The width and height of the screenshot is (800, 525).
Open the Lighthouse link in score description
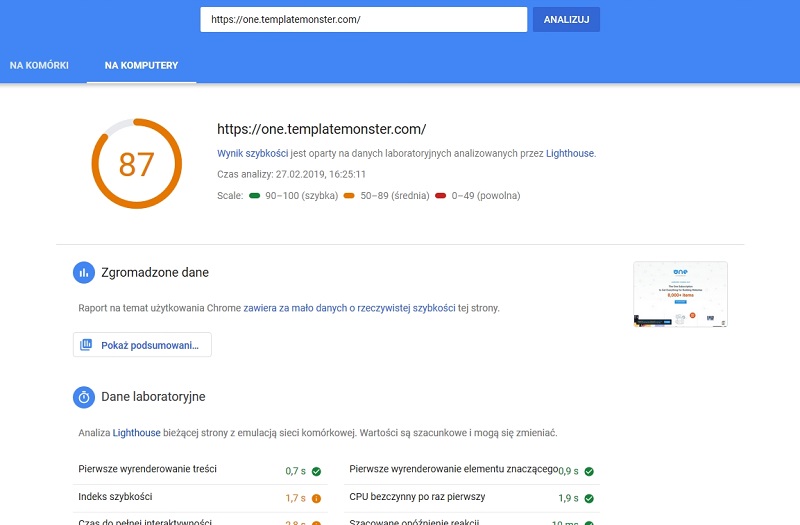coord(570,153)
